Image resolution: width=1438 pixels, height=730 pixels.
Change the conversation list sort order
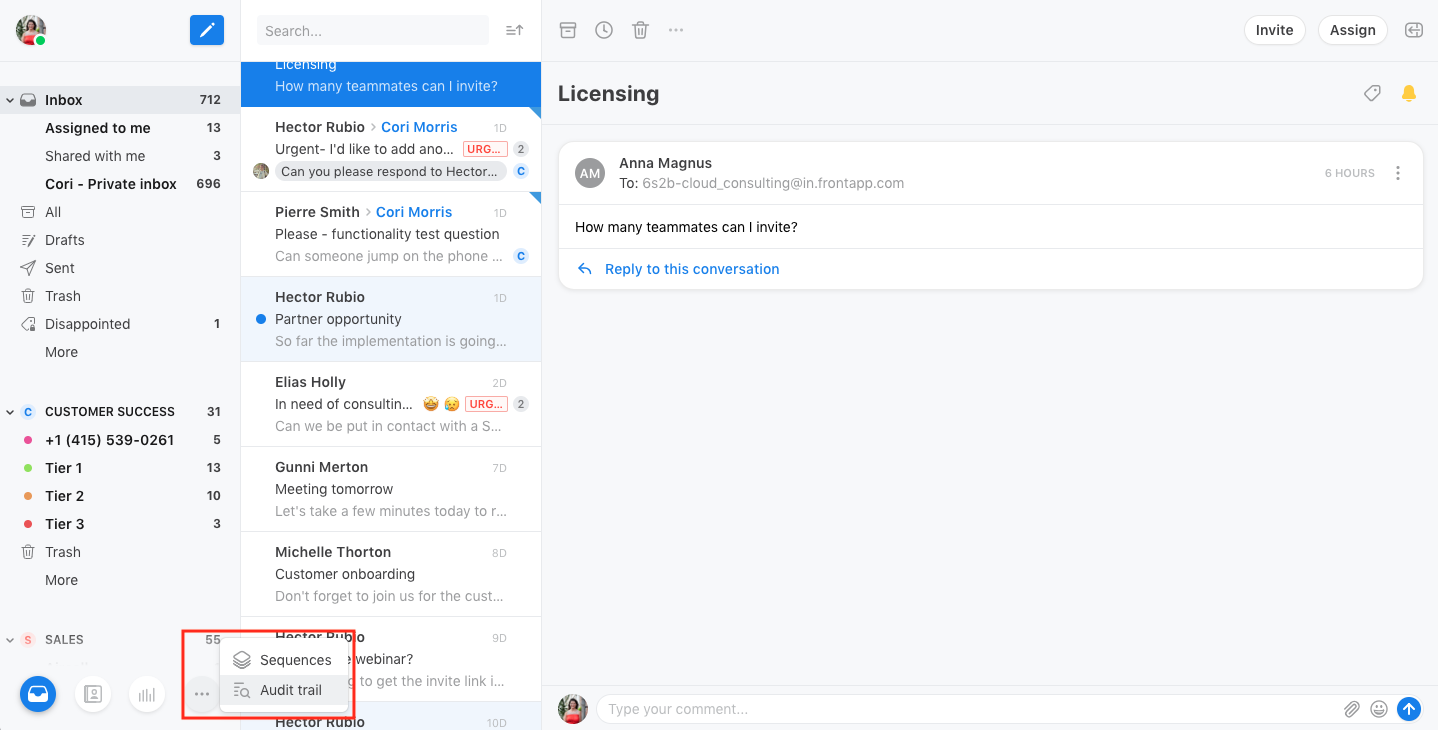[x=515, y=30]
